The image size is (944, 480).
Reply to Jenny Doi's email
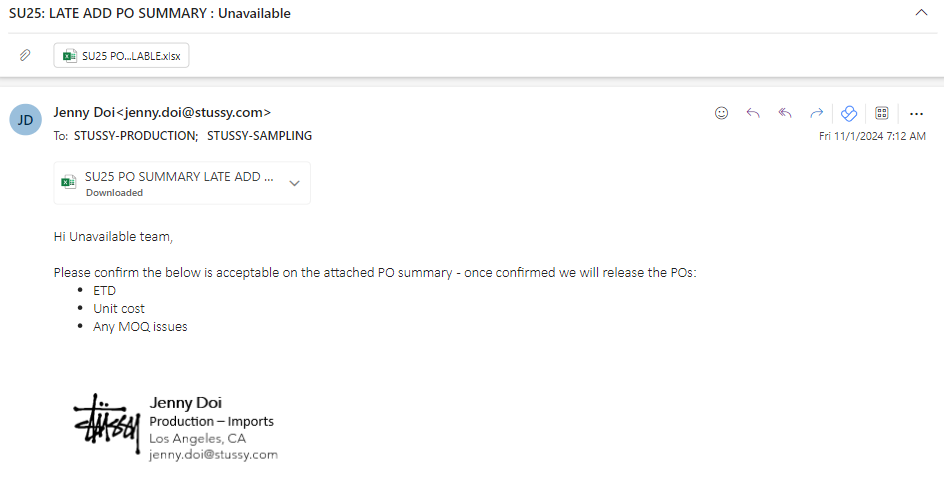tap(753, 113)
